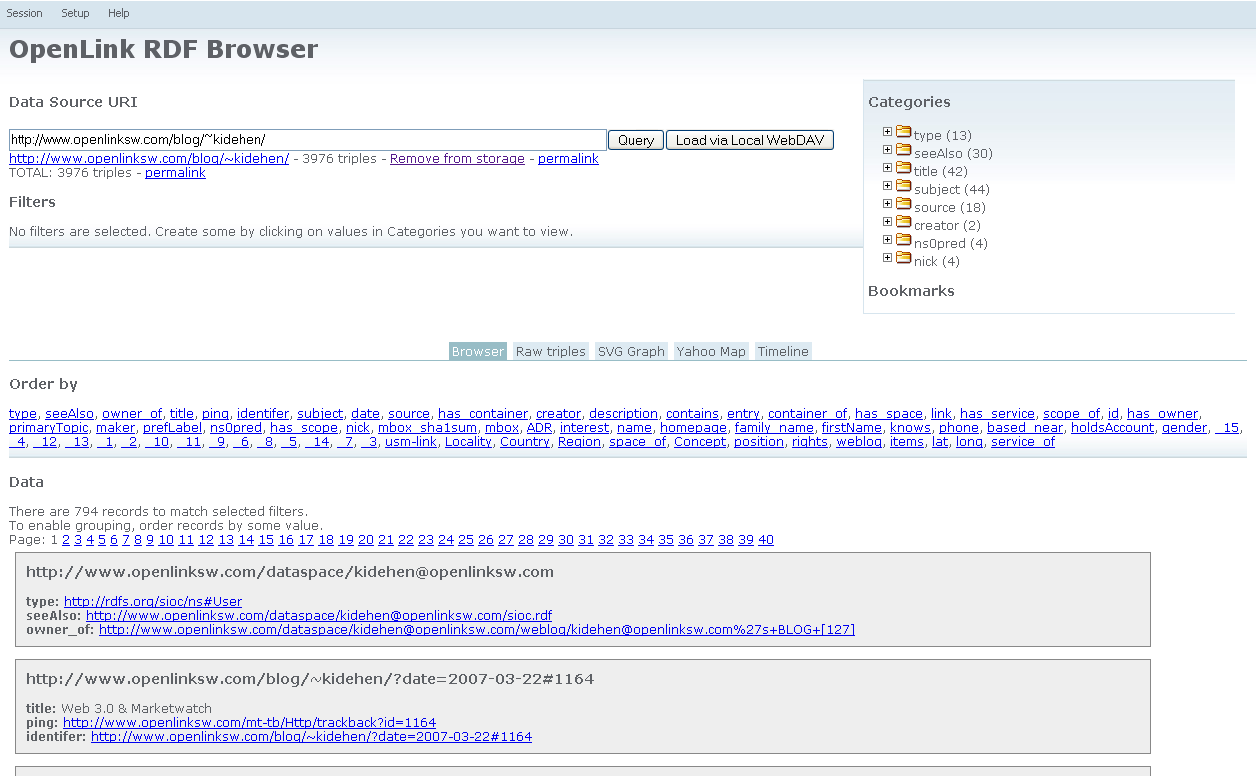
Task: Click the 'There are 794 records' text
Action: coord(159,511)
